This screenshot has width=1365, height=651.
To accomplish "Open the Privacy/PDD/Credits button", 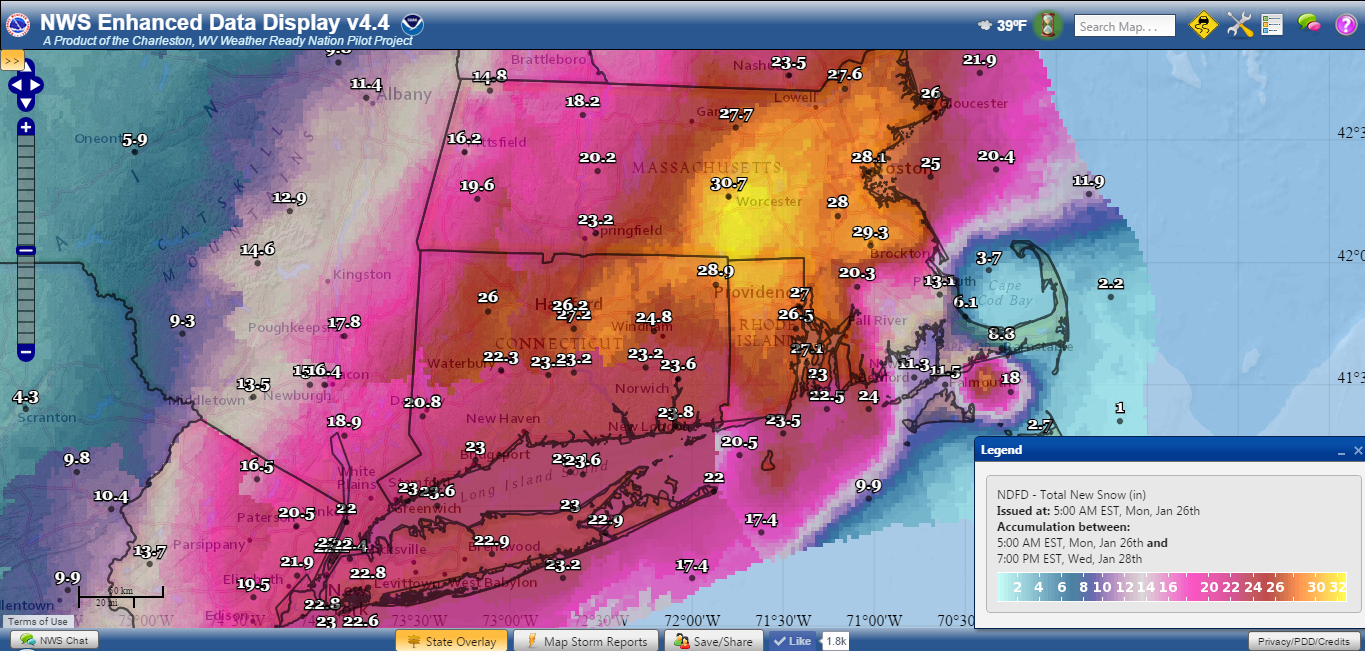I will tap(1304, 641).
